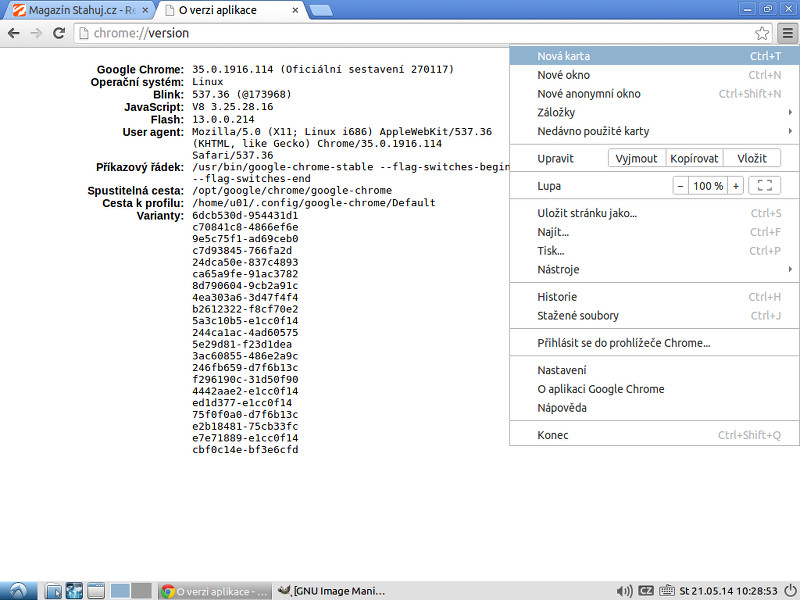Open Stažené soubory

(x=655, y=316)
